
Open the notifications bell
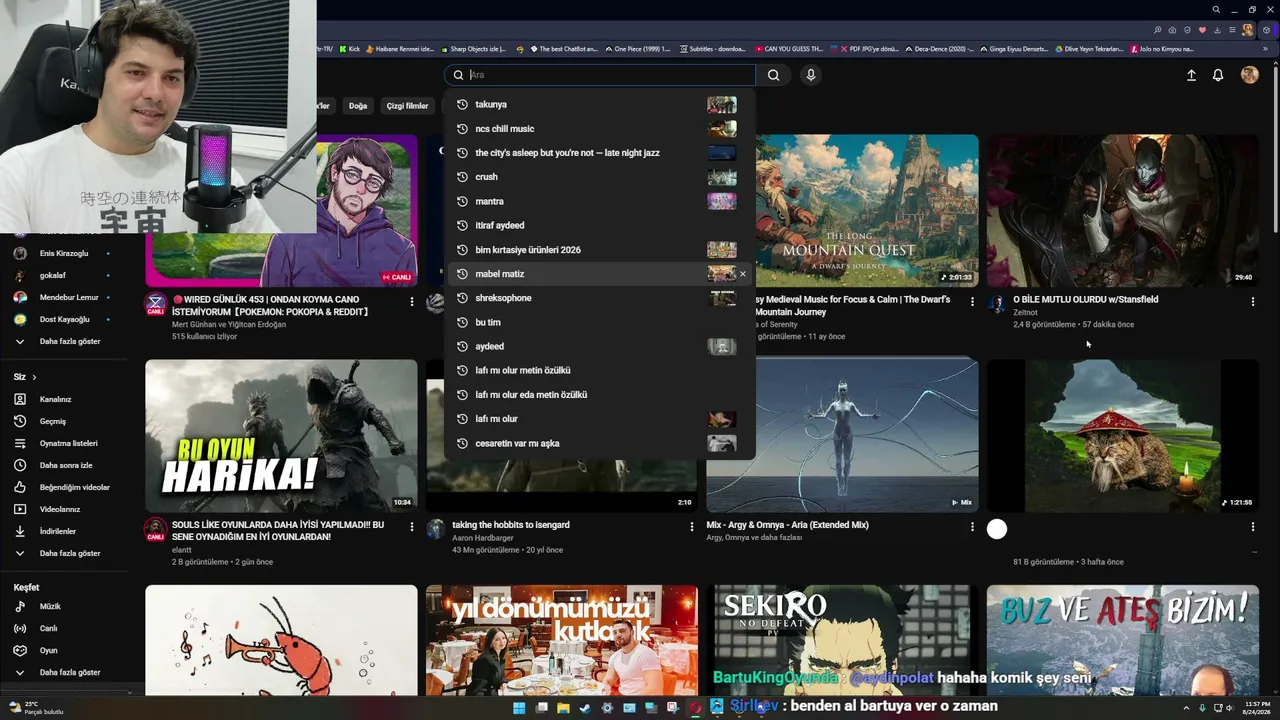pyautogui.click(x=1218, y=75)
